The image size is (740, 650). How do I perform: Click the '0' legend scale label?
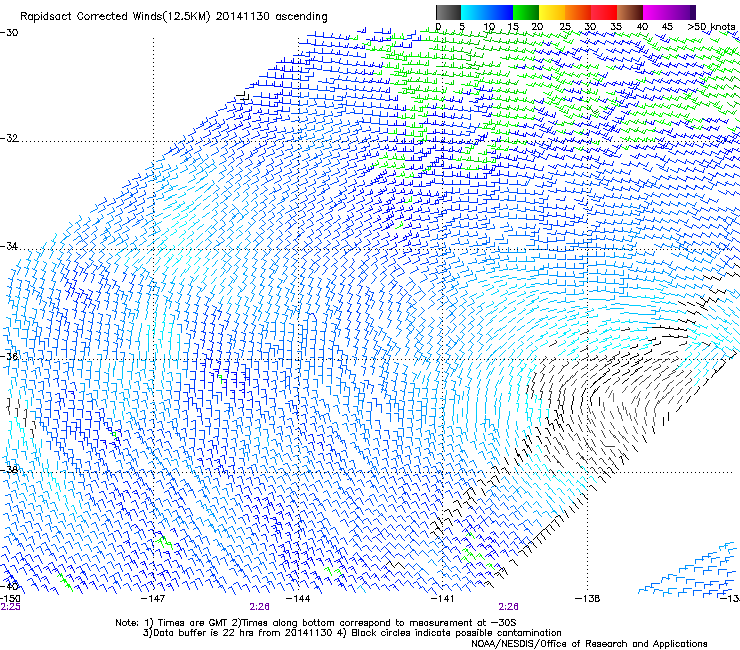click(x=438, y=27)
